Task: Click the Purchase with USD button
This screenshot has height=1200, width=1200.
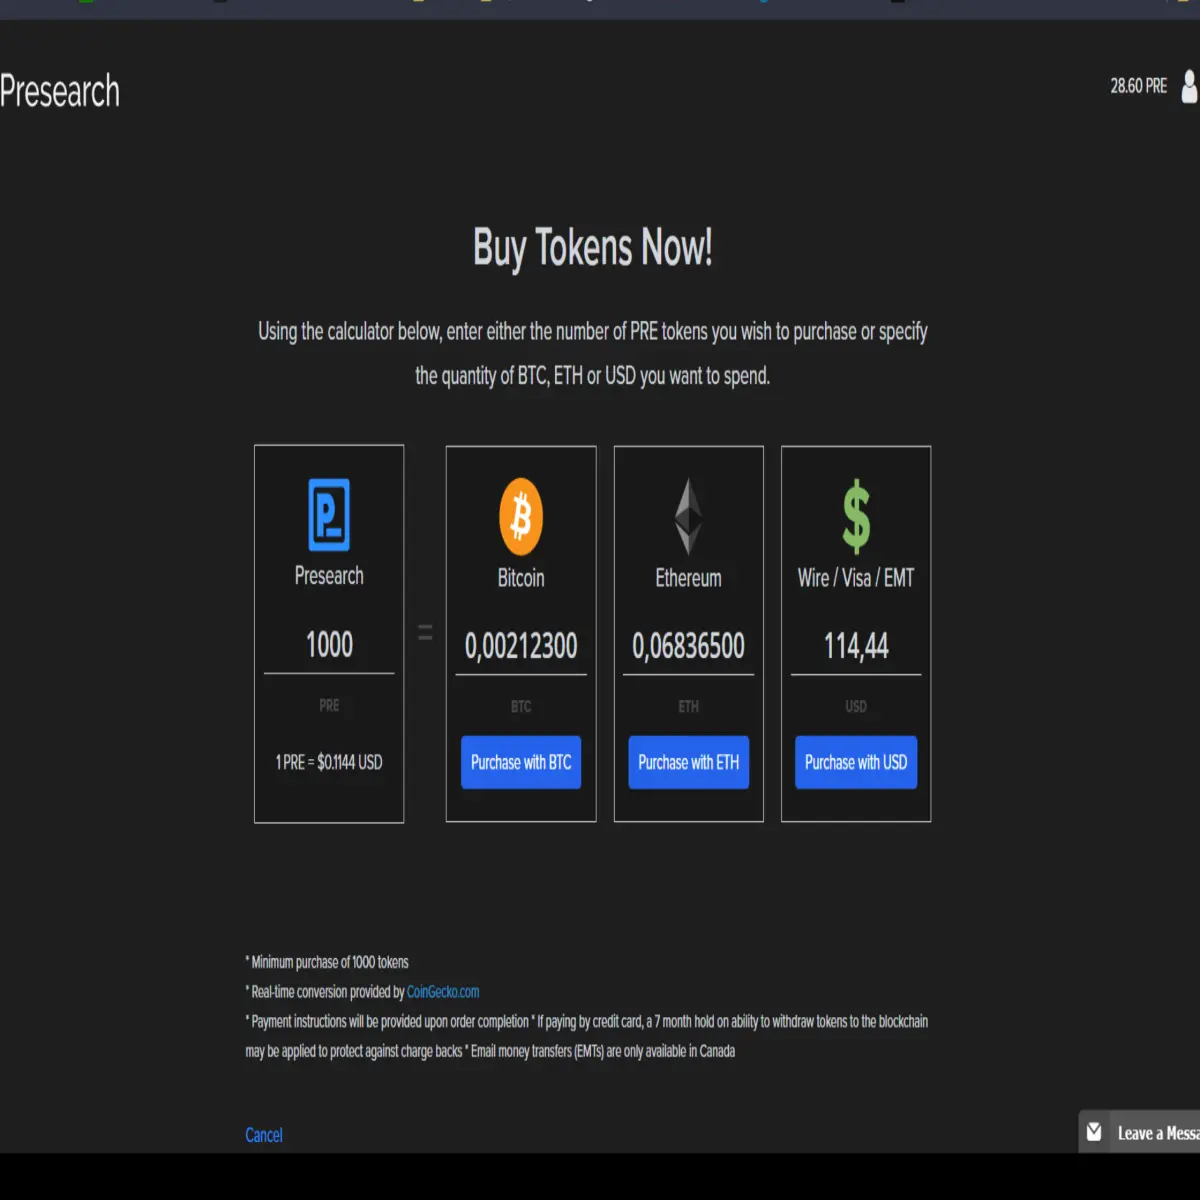Action: [x=856, y=763]
